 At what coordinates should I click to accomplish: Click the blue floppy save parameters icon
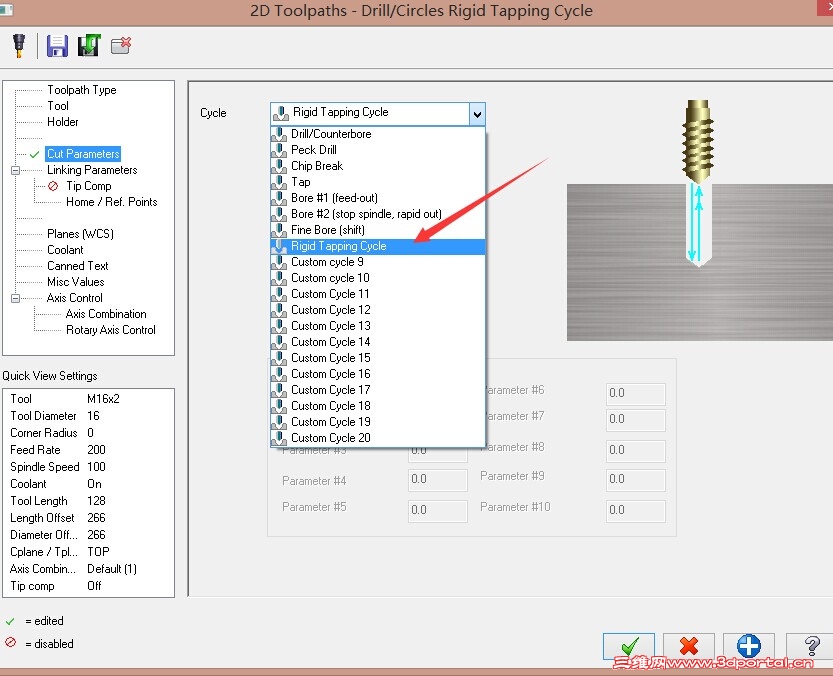click(57, 46)
